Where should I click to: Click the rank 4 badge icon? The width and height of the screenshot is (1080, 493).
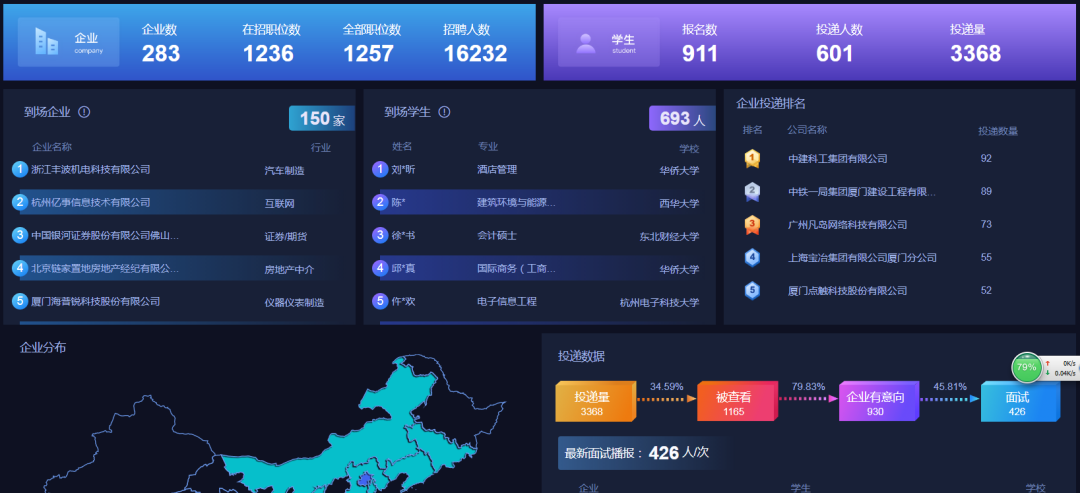pyautogui.click(x=752, y=257)
